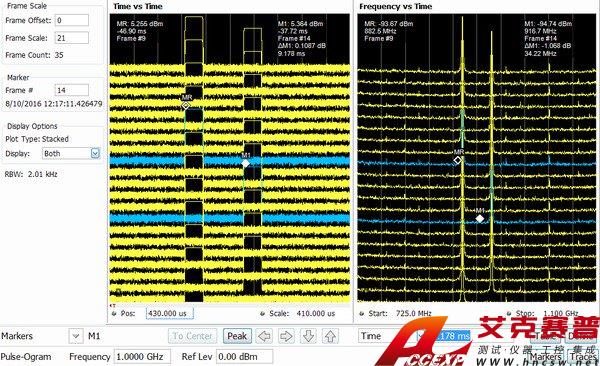Edit the Frequency field showing 1.0000 GHz
Viewport: 600px width, 366px height.
tap(142, 356)
